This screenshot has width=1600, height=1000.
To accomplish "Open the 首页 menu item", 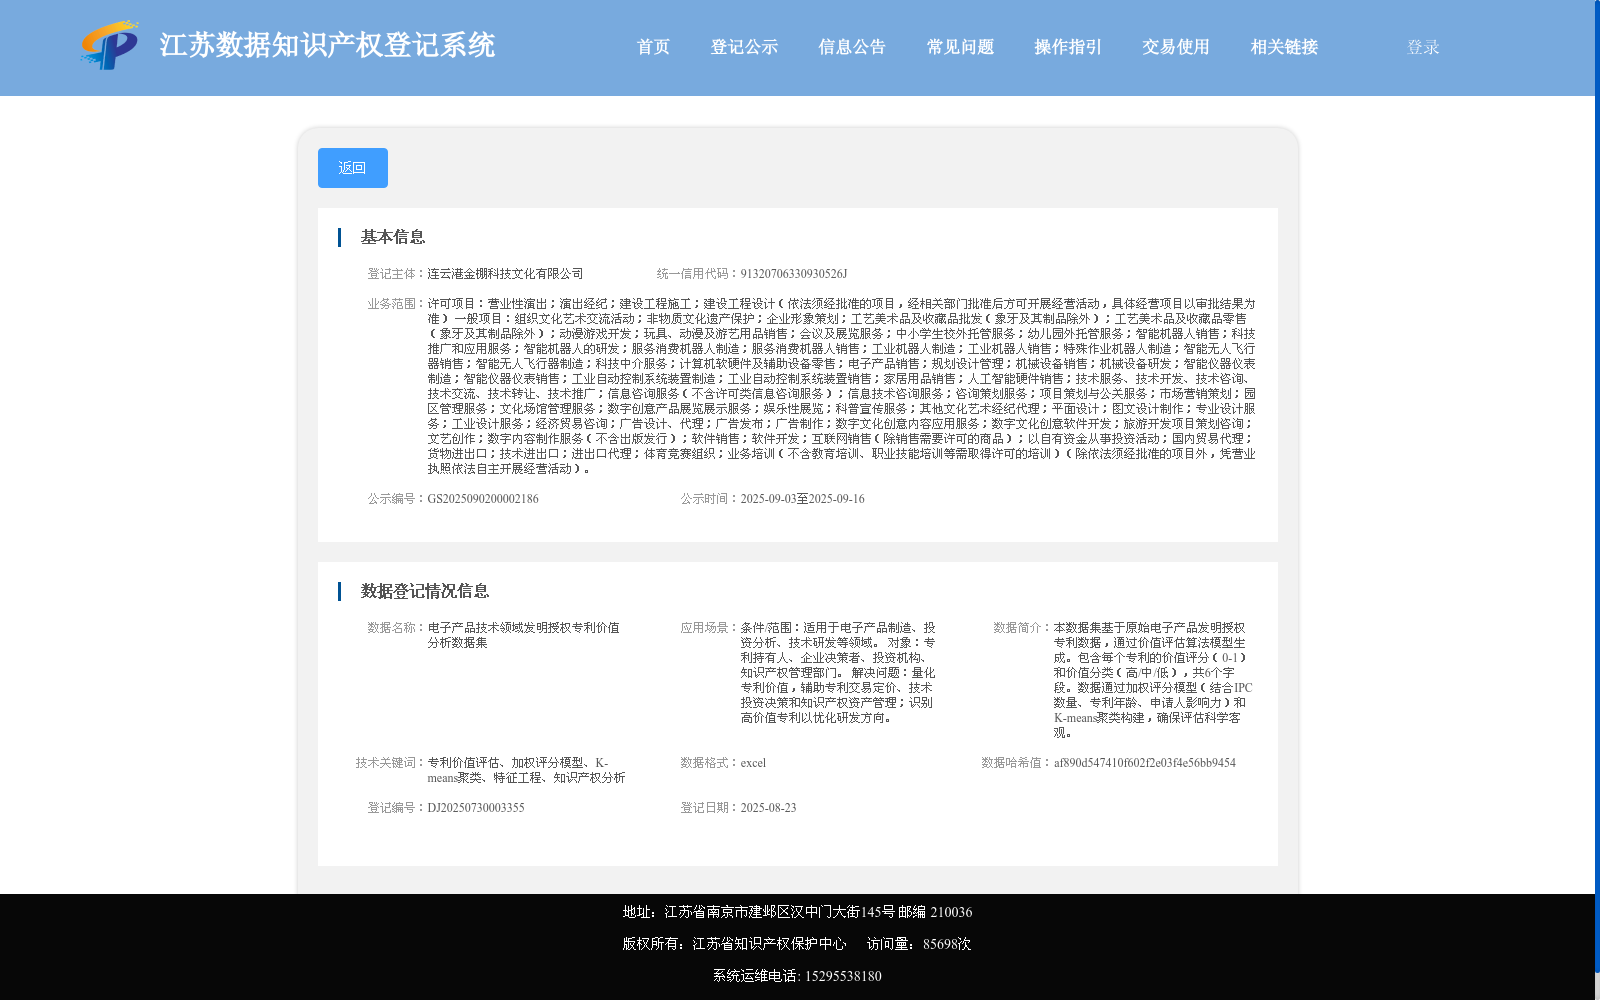I will (x=653, y=47).
